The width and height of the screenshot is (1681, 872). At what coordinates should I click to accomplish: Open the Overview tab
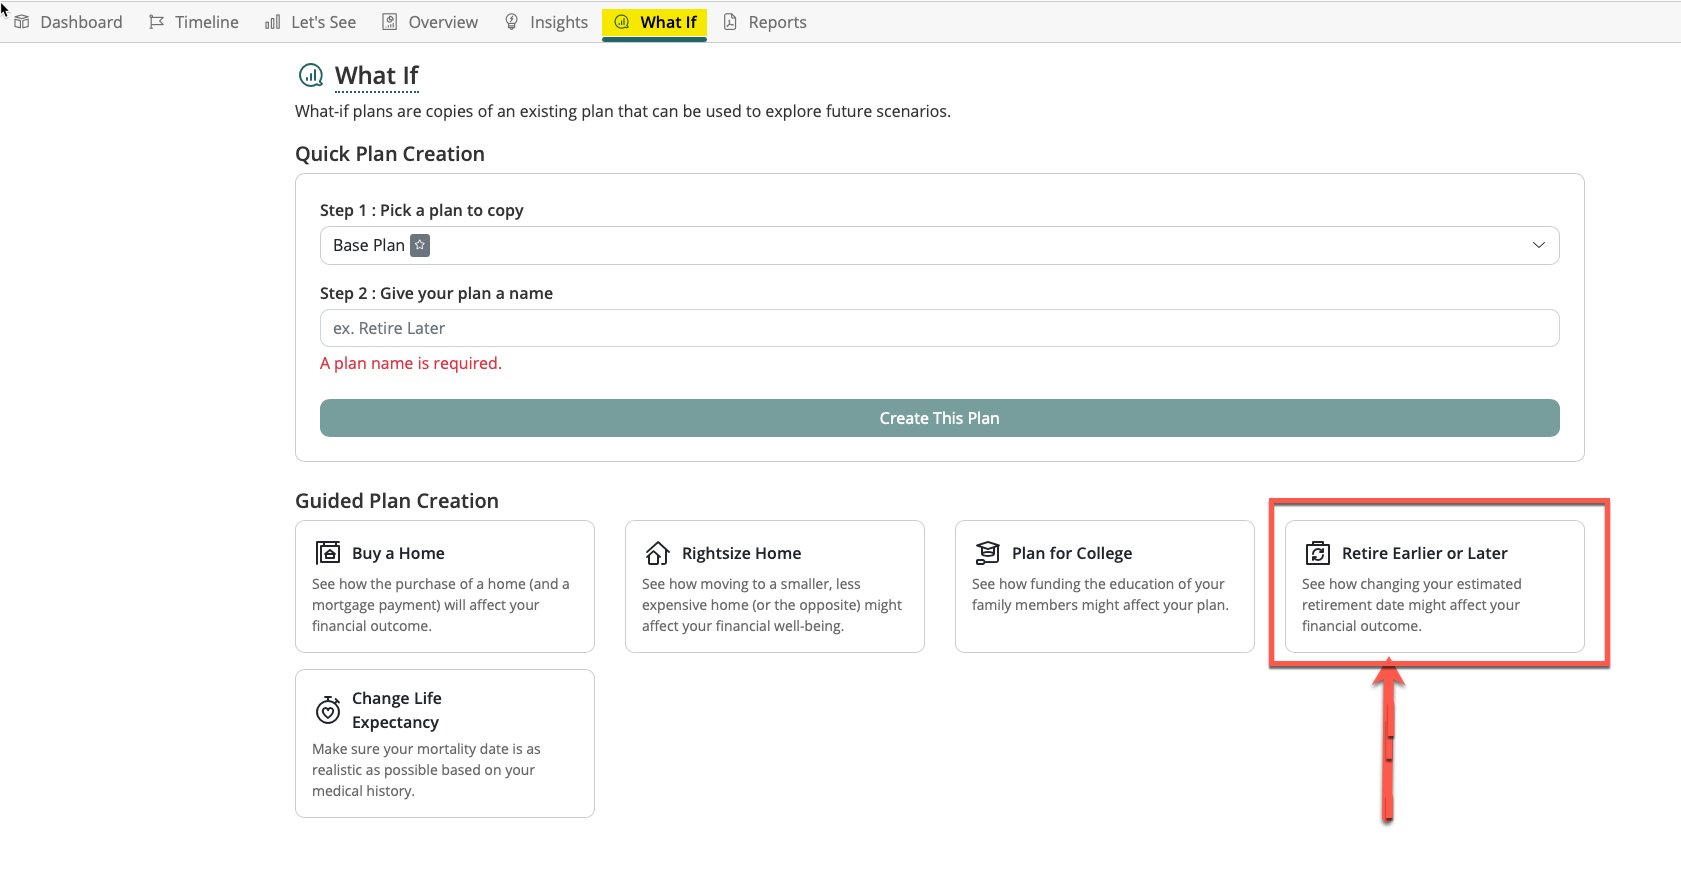coord(431,22)
